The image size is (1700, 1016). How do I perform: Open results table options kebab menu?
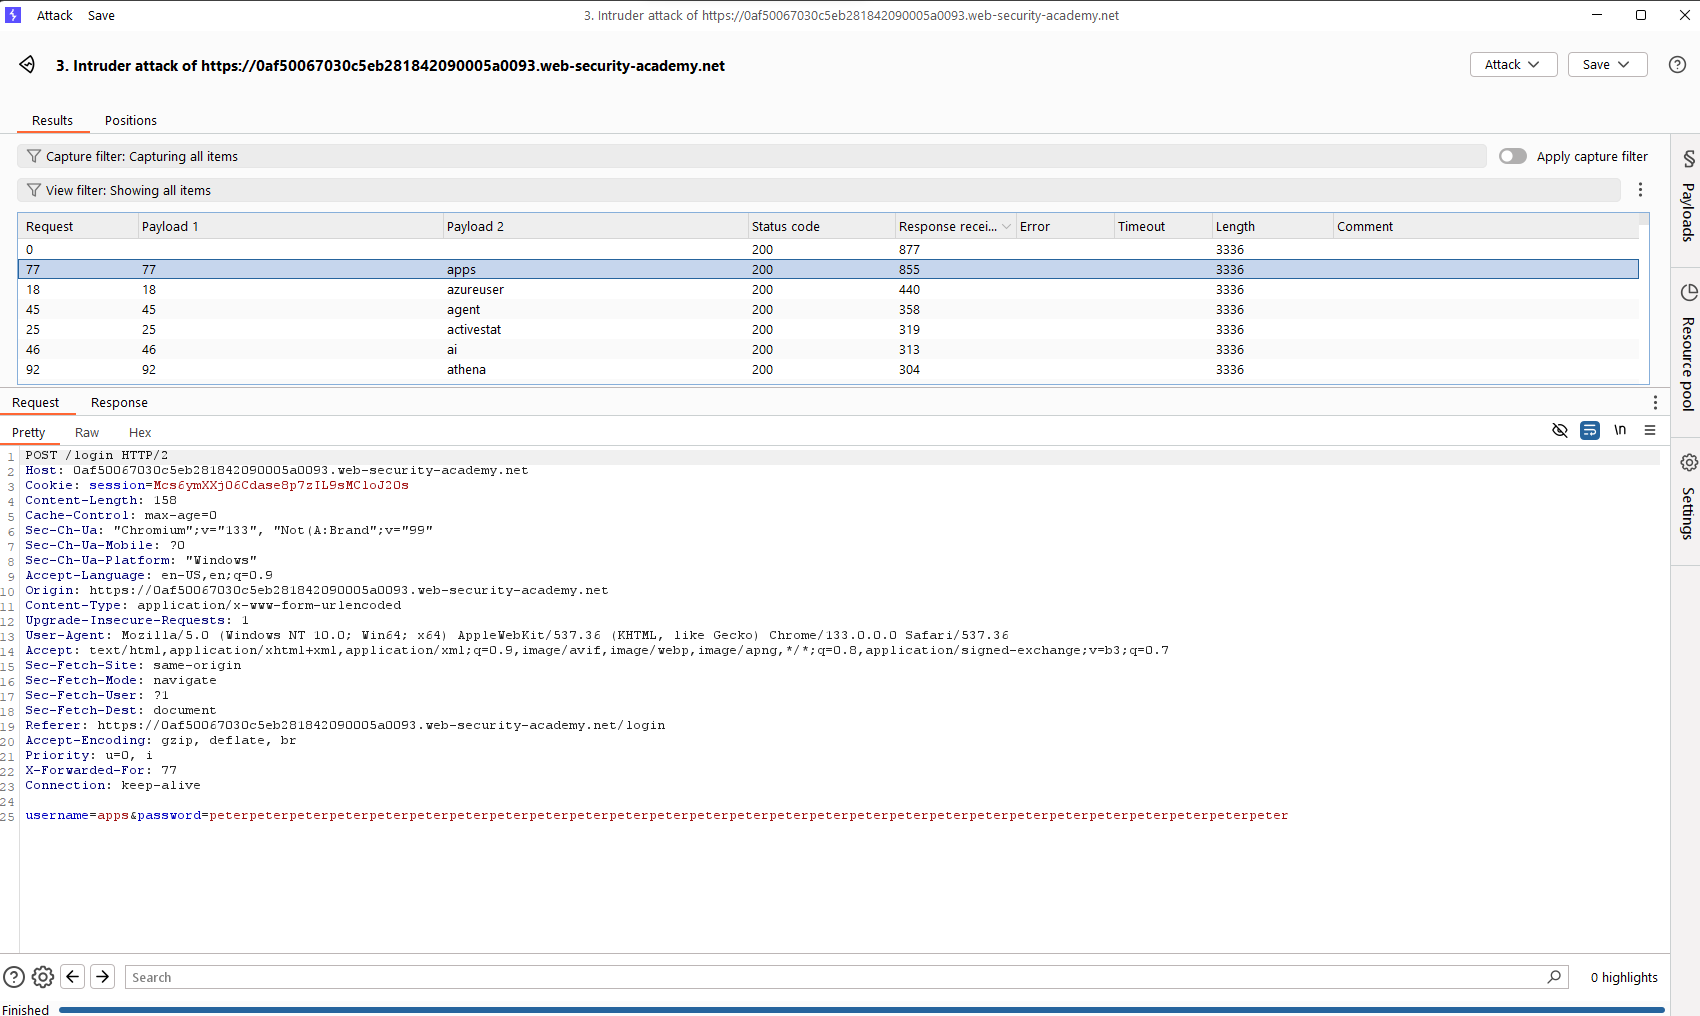(x=1640, y=190)
